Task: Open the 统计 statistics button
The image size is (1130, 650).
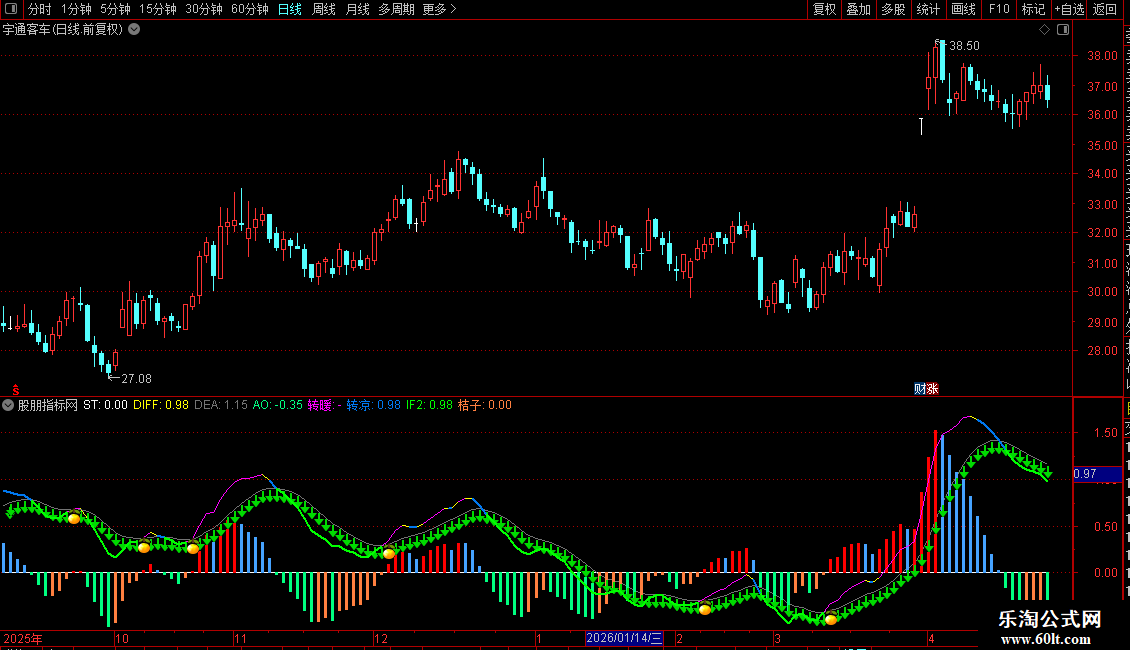Action: [927, 9]
